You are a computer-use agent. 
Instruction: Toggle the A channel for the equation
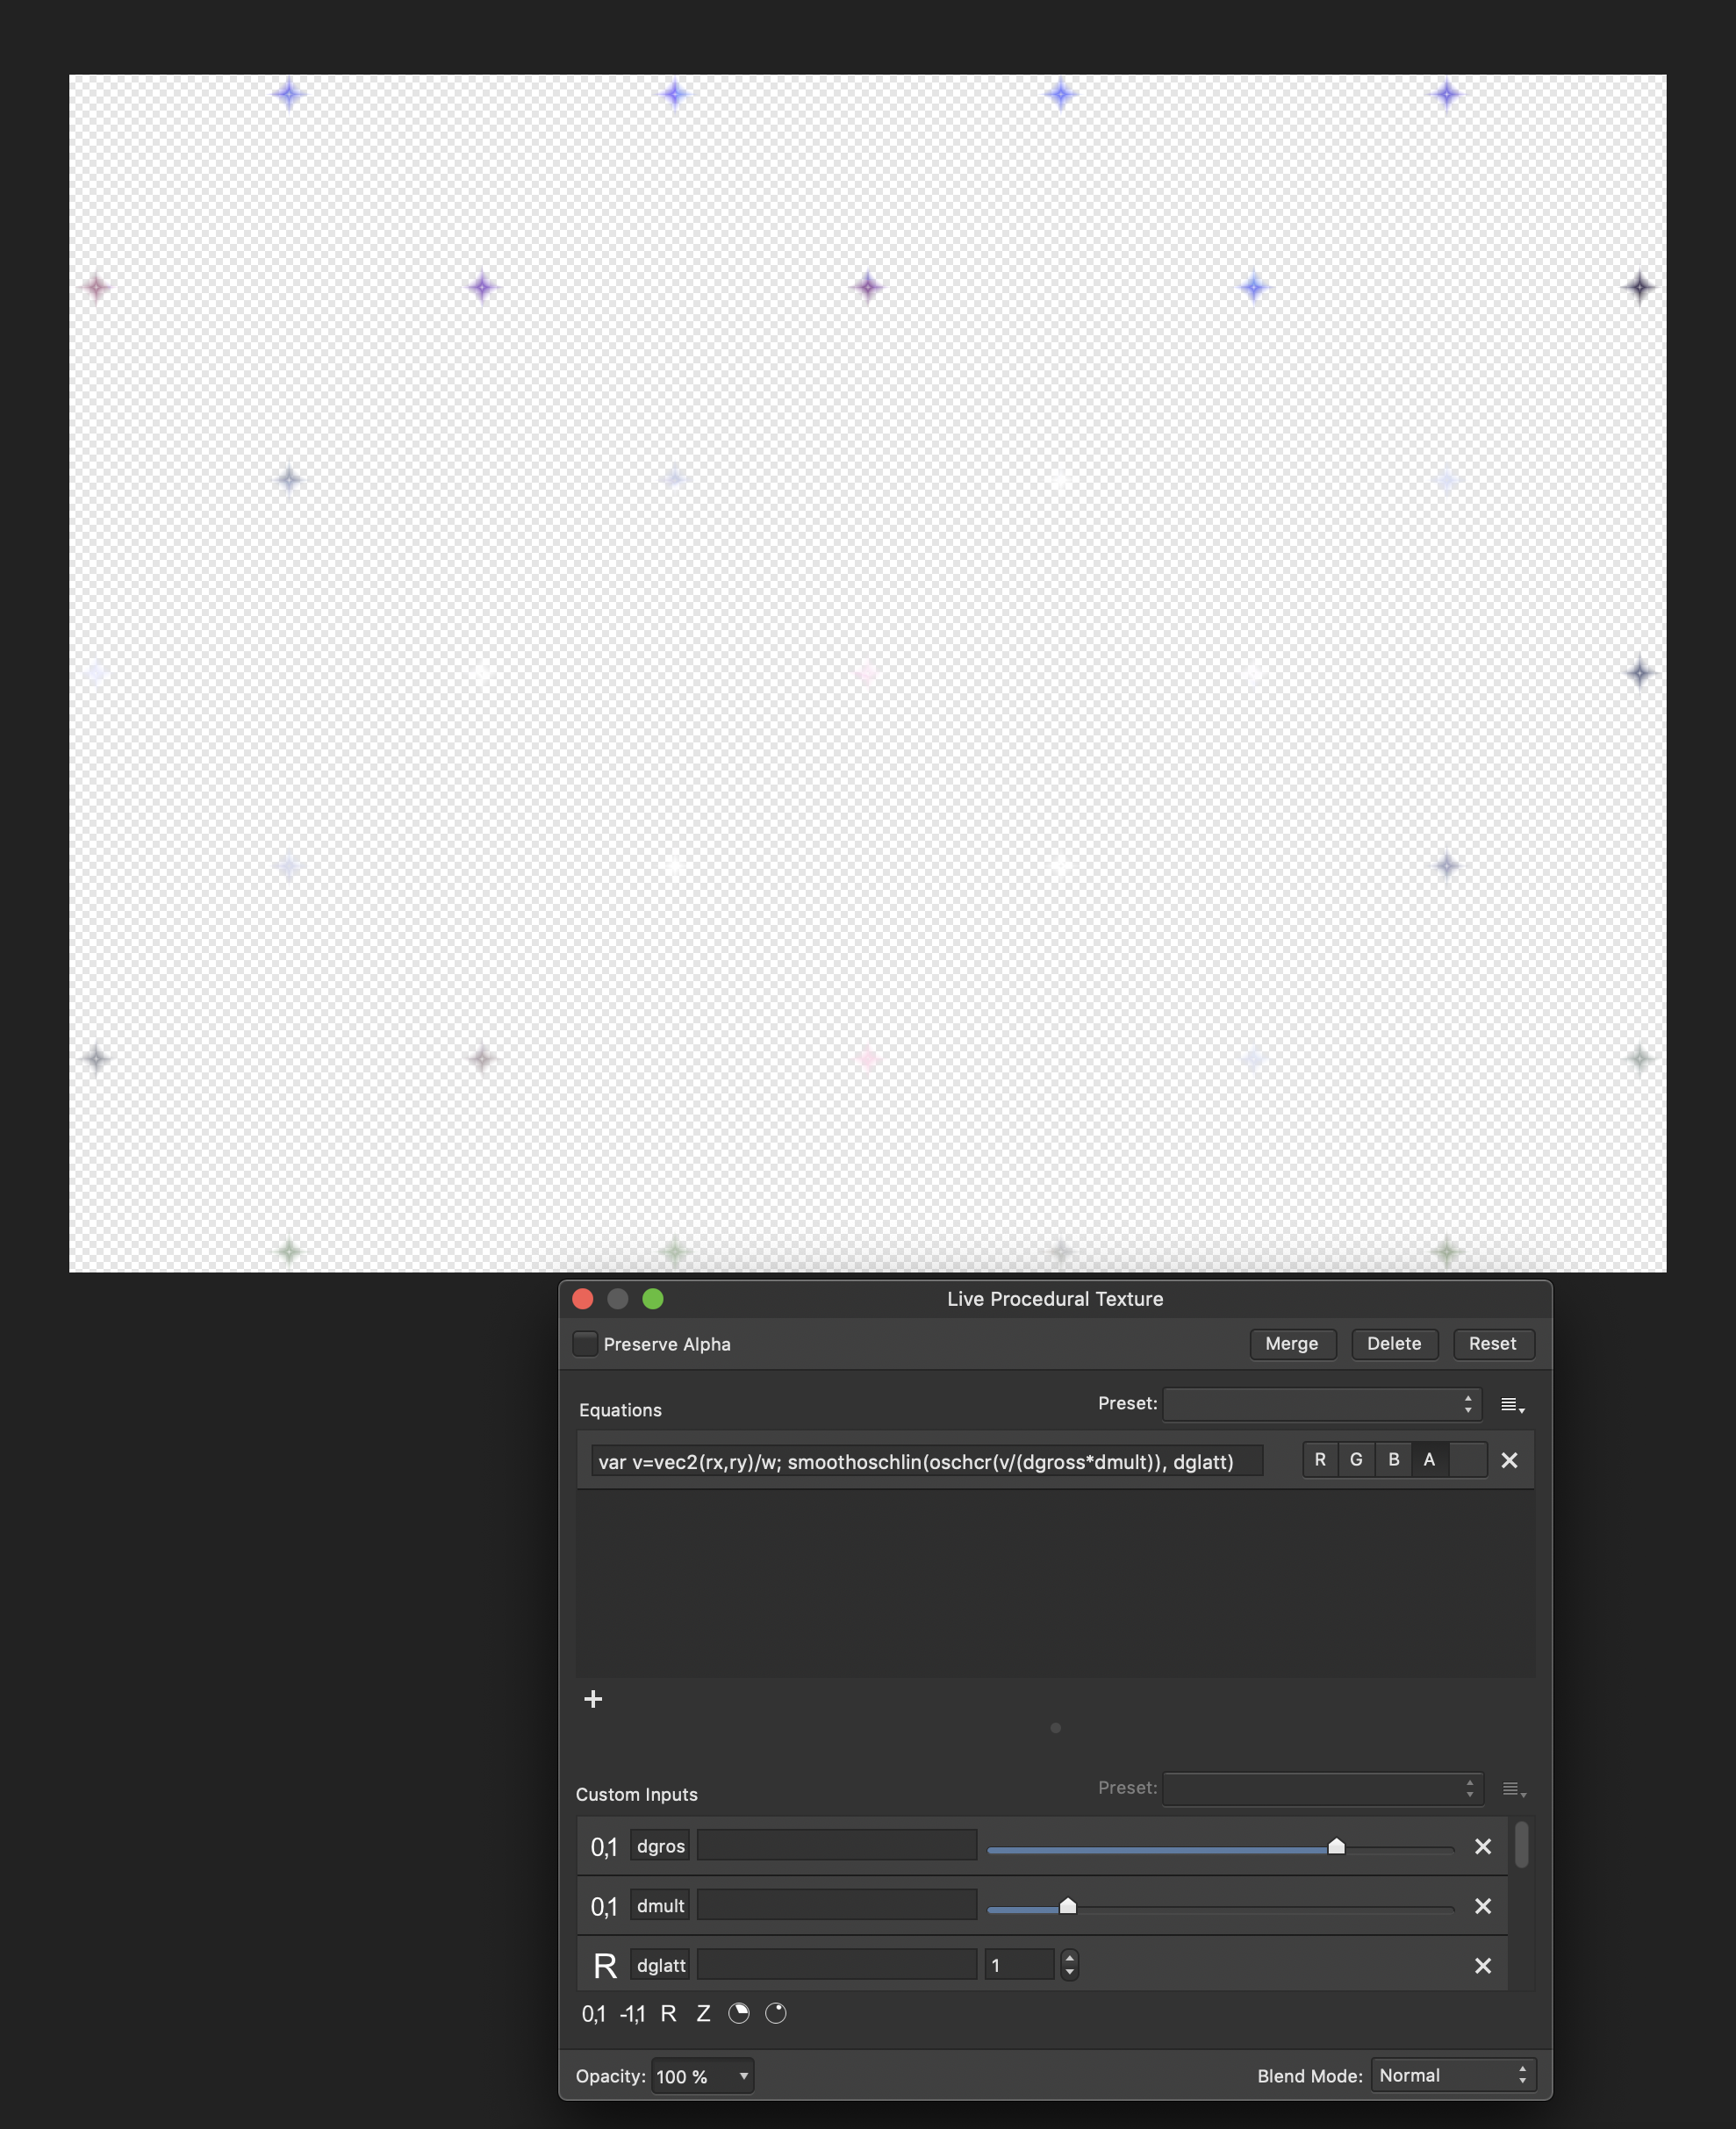(1429, 1460)
